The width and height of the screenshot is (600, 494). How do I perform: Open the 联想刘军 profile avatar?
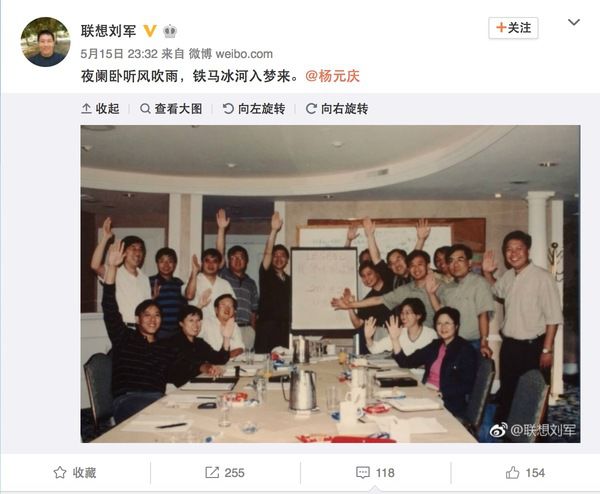[x=45, y=42]
